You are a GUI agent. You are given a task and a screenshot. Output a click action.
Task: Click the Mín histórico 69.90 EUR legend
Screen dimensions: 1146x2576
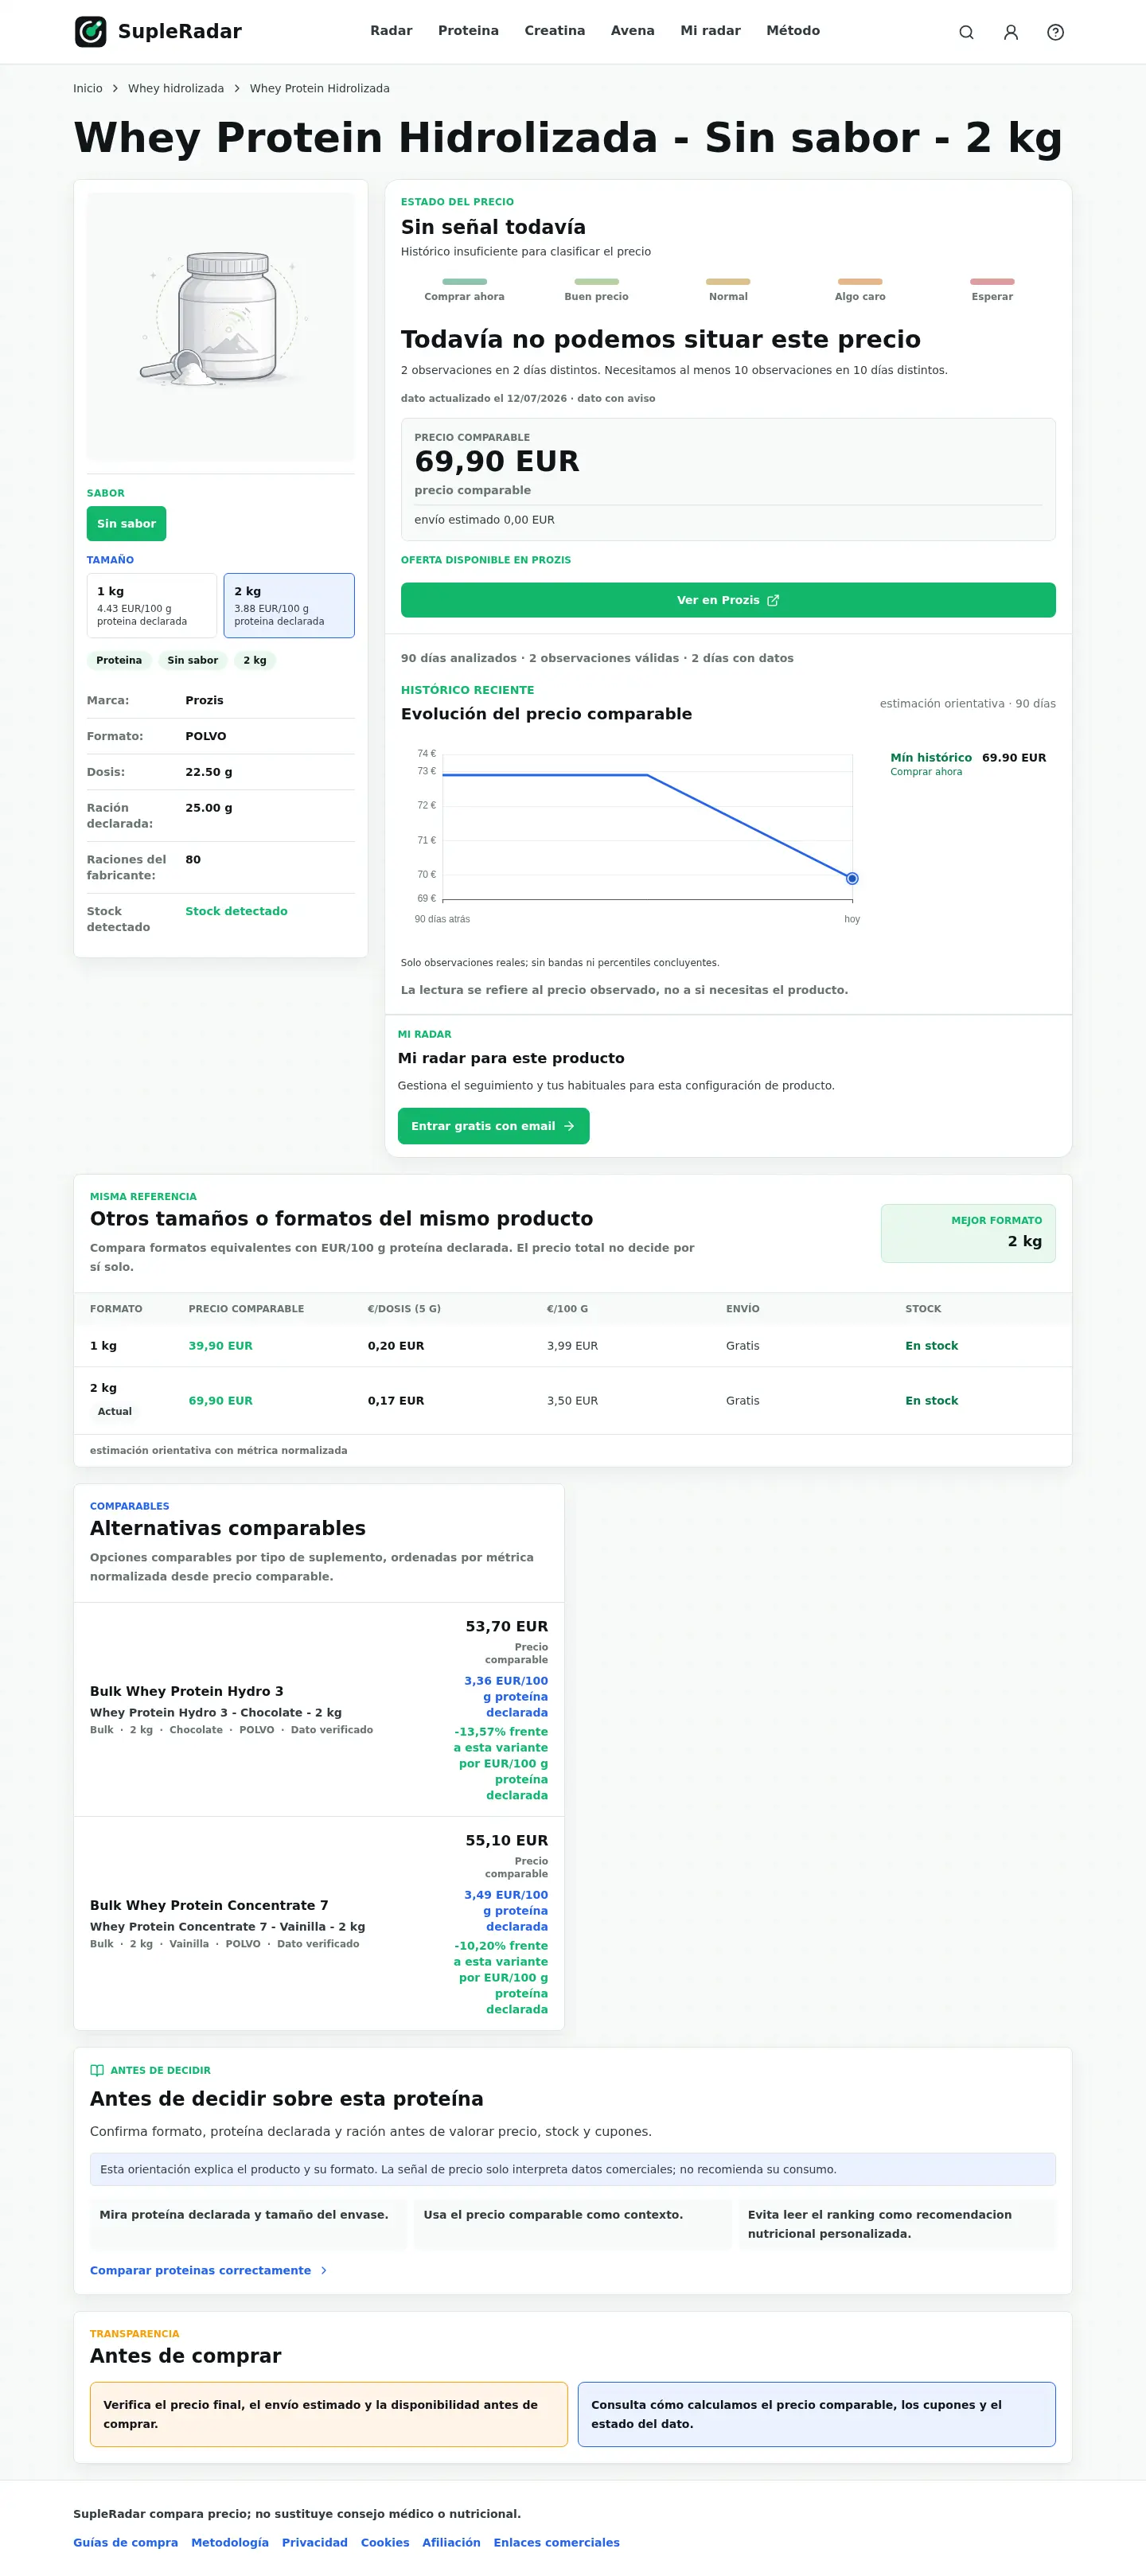[968, 763]
